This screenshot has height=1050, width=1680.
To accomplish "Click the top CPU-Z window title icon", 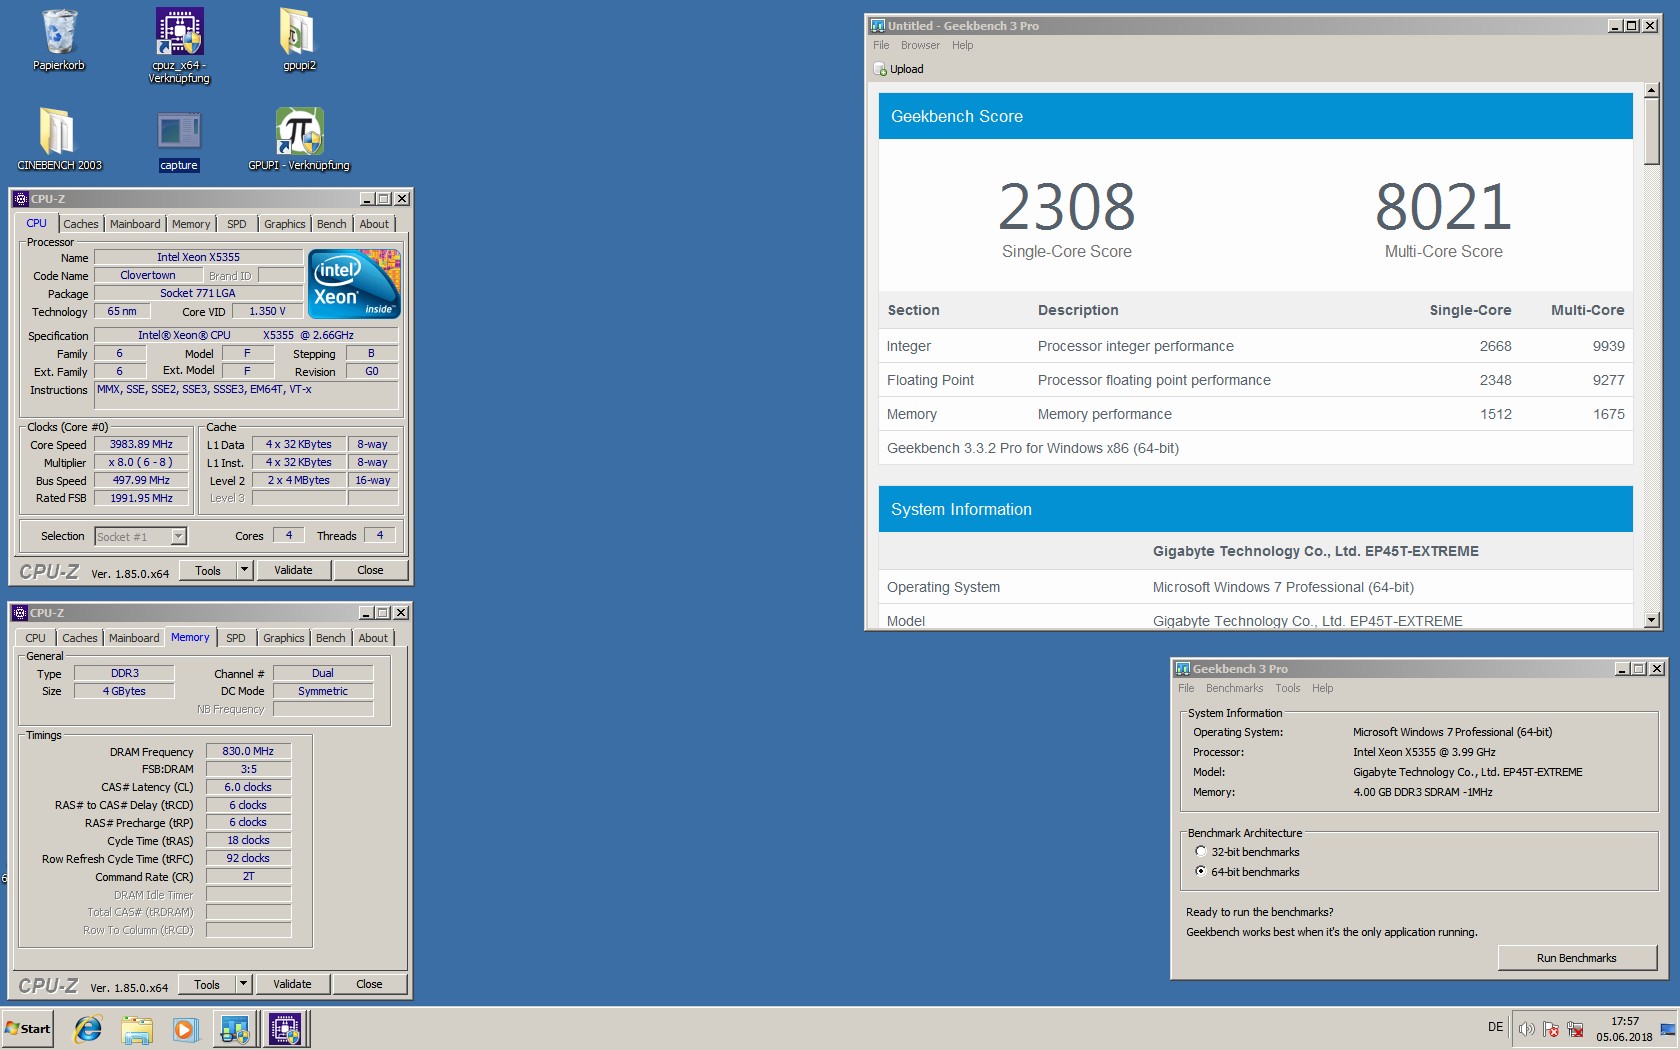I will click(21, 198).
